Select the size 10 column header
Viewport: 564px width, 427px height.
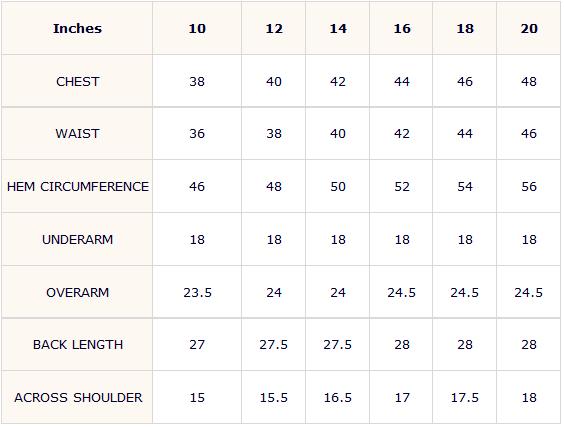pyautogui.click(x=197, y=28)
